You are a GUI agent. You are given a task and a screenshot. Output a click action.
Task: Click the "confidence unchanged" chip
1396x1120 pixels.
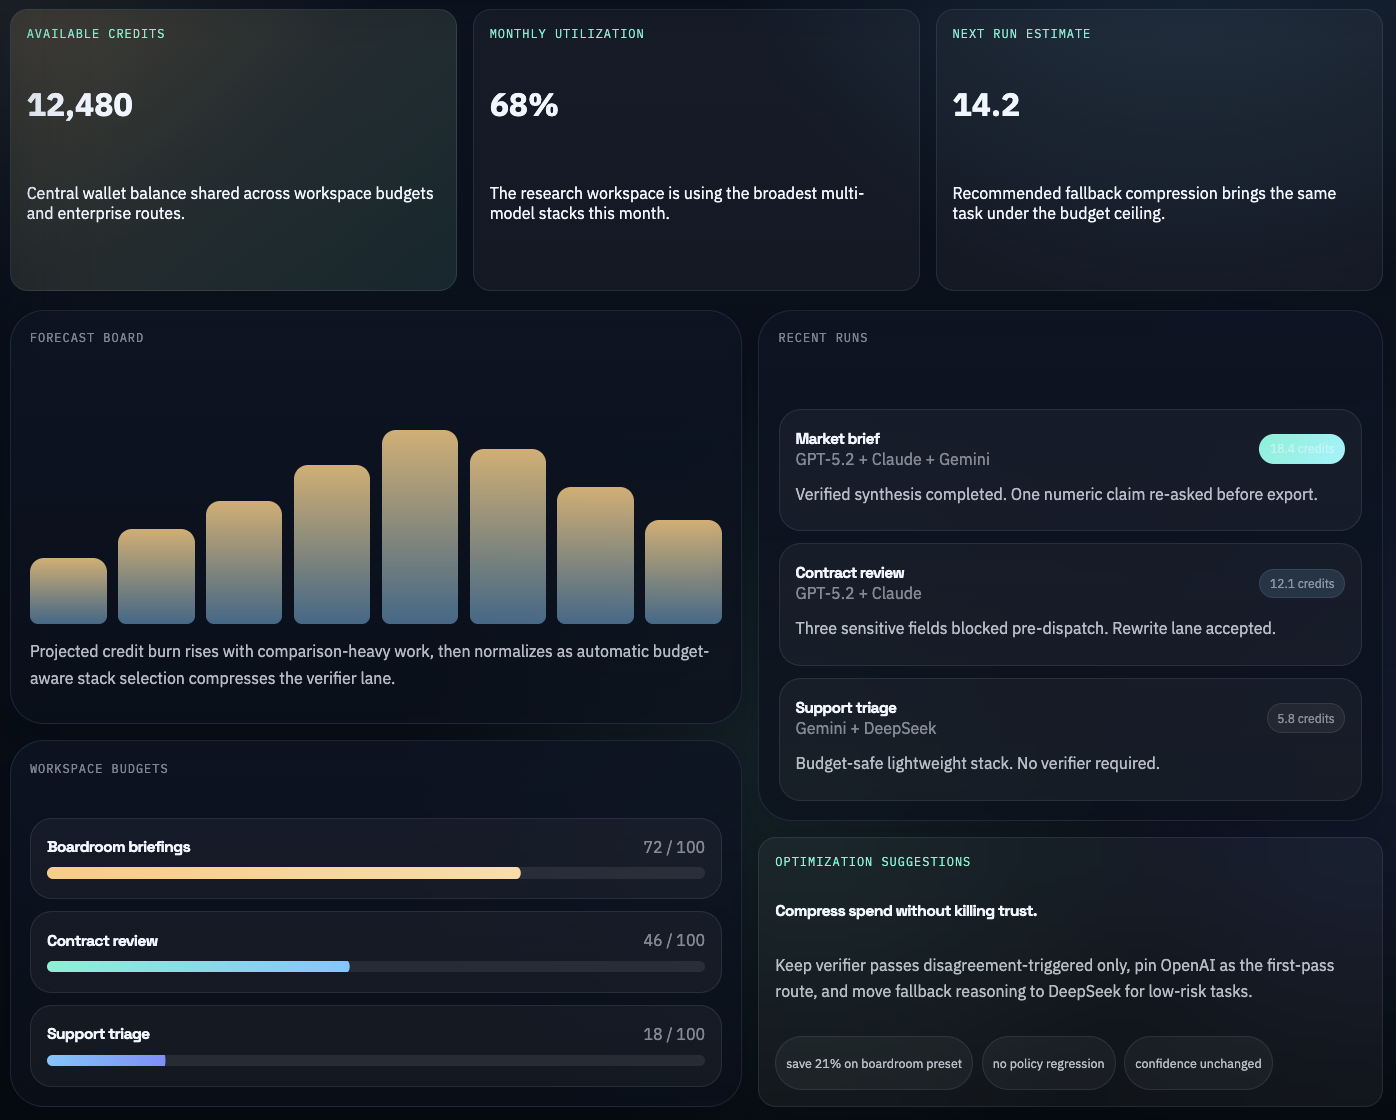click(x=1197, y=1063)
